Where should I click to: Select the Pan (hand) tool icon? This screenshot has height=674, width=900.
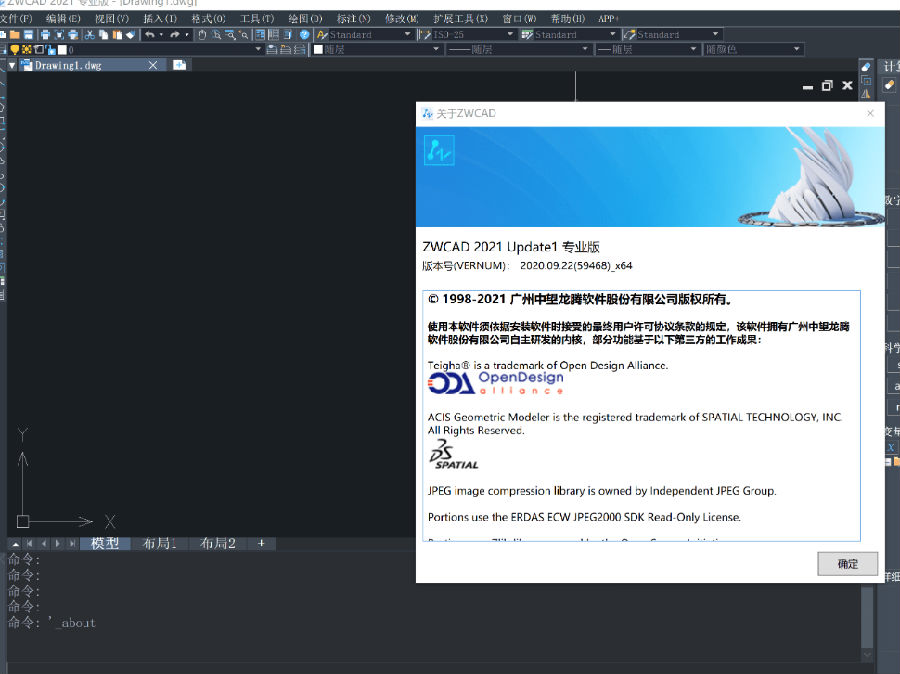202,33
